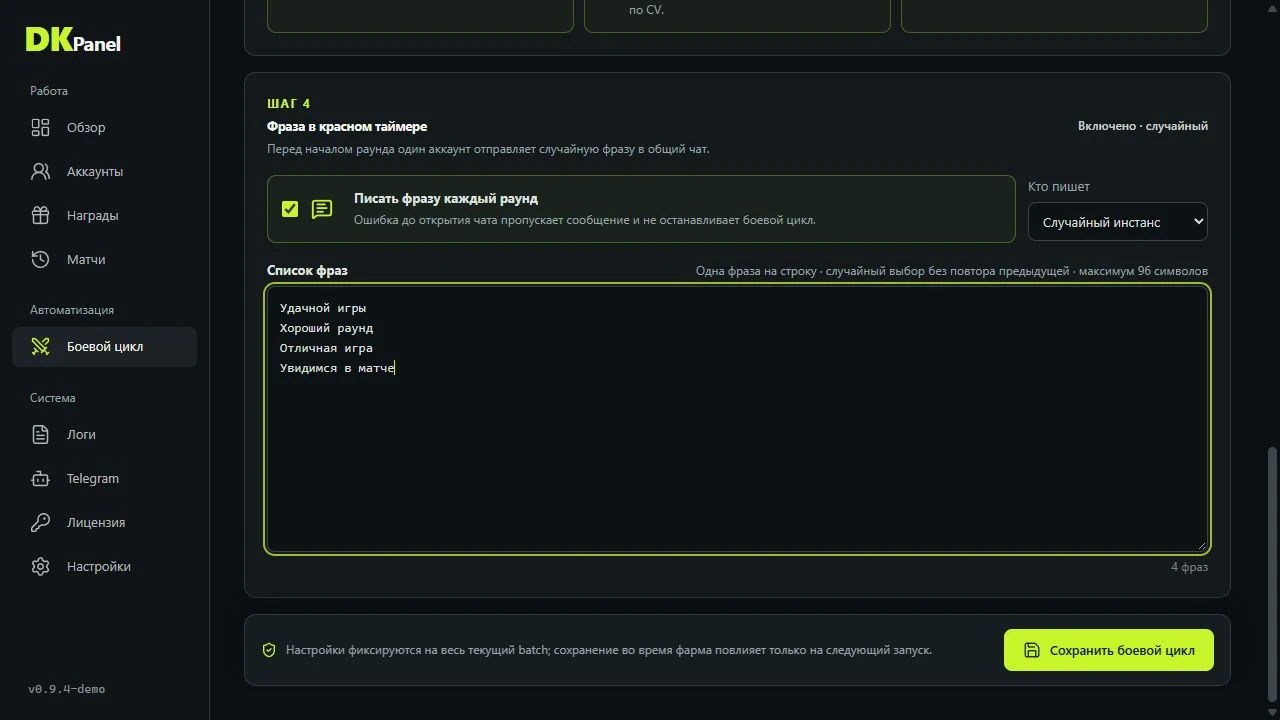
Task: Open the Матчи page
Action: tap(104, 259)
